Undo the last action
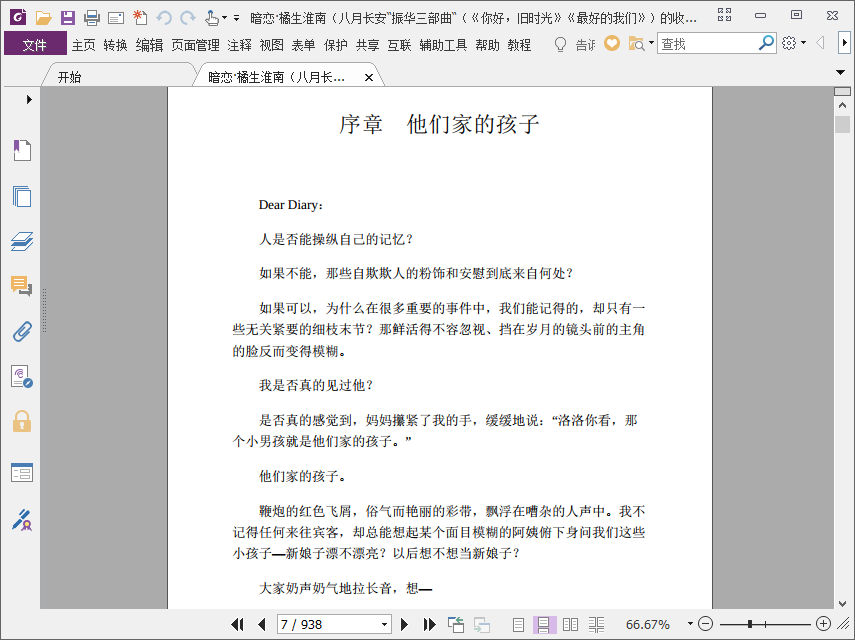The width and height of the screenshot is (855, 640). [164, 18]
